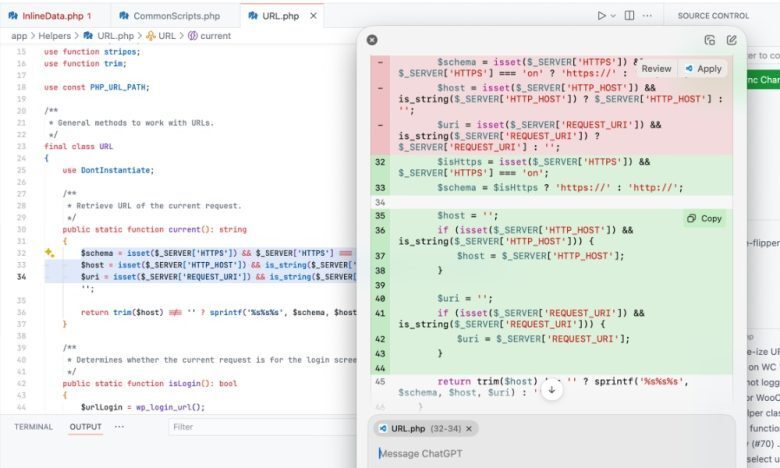Select the URL.php breadcrumb segment
Viewport: 780px width, 468px height.
[x=109, y=36]
